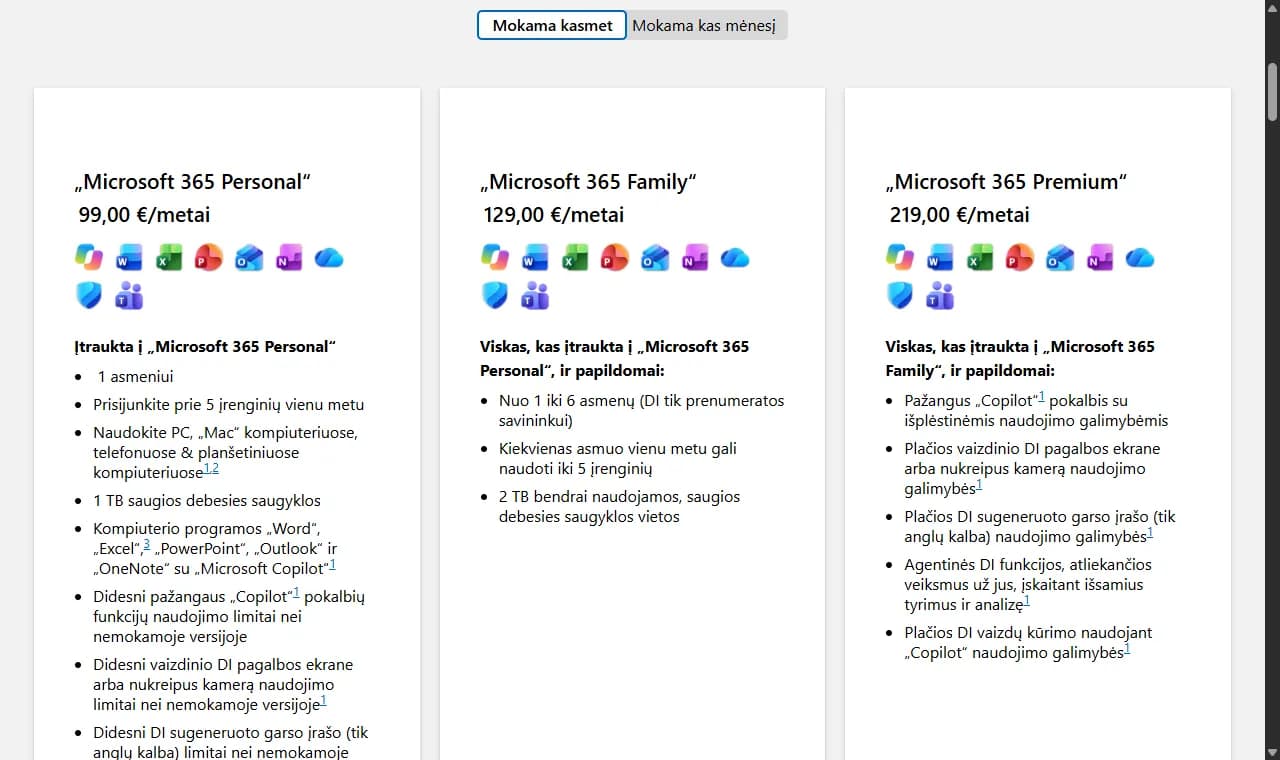Image resolution: width=1280 pixels, height=760 pixels.
Task: Click the Excel icon in the Family plan
Action: point(575,258)
